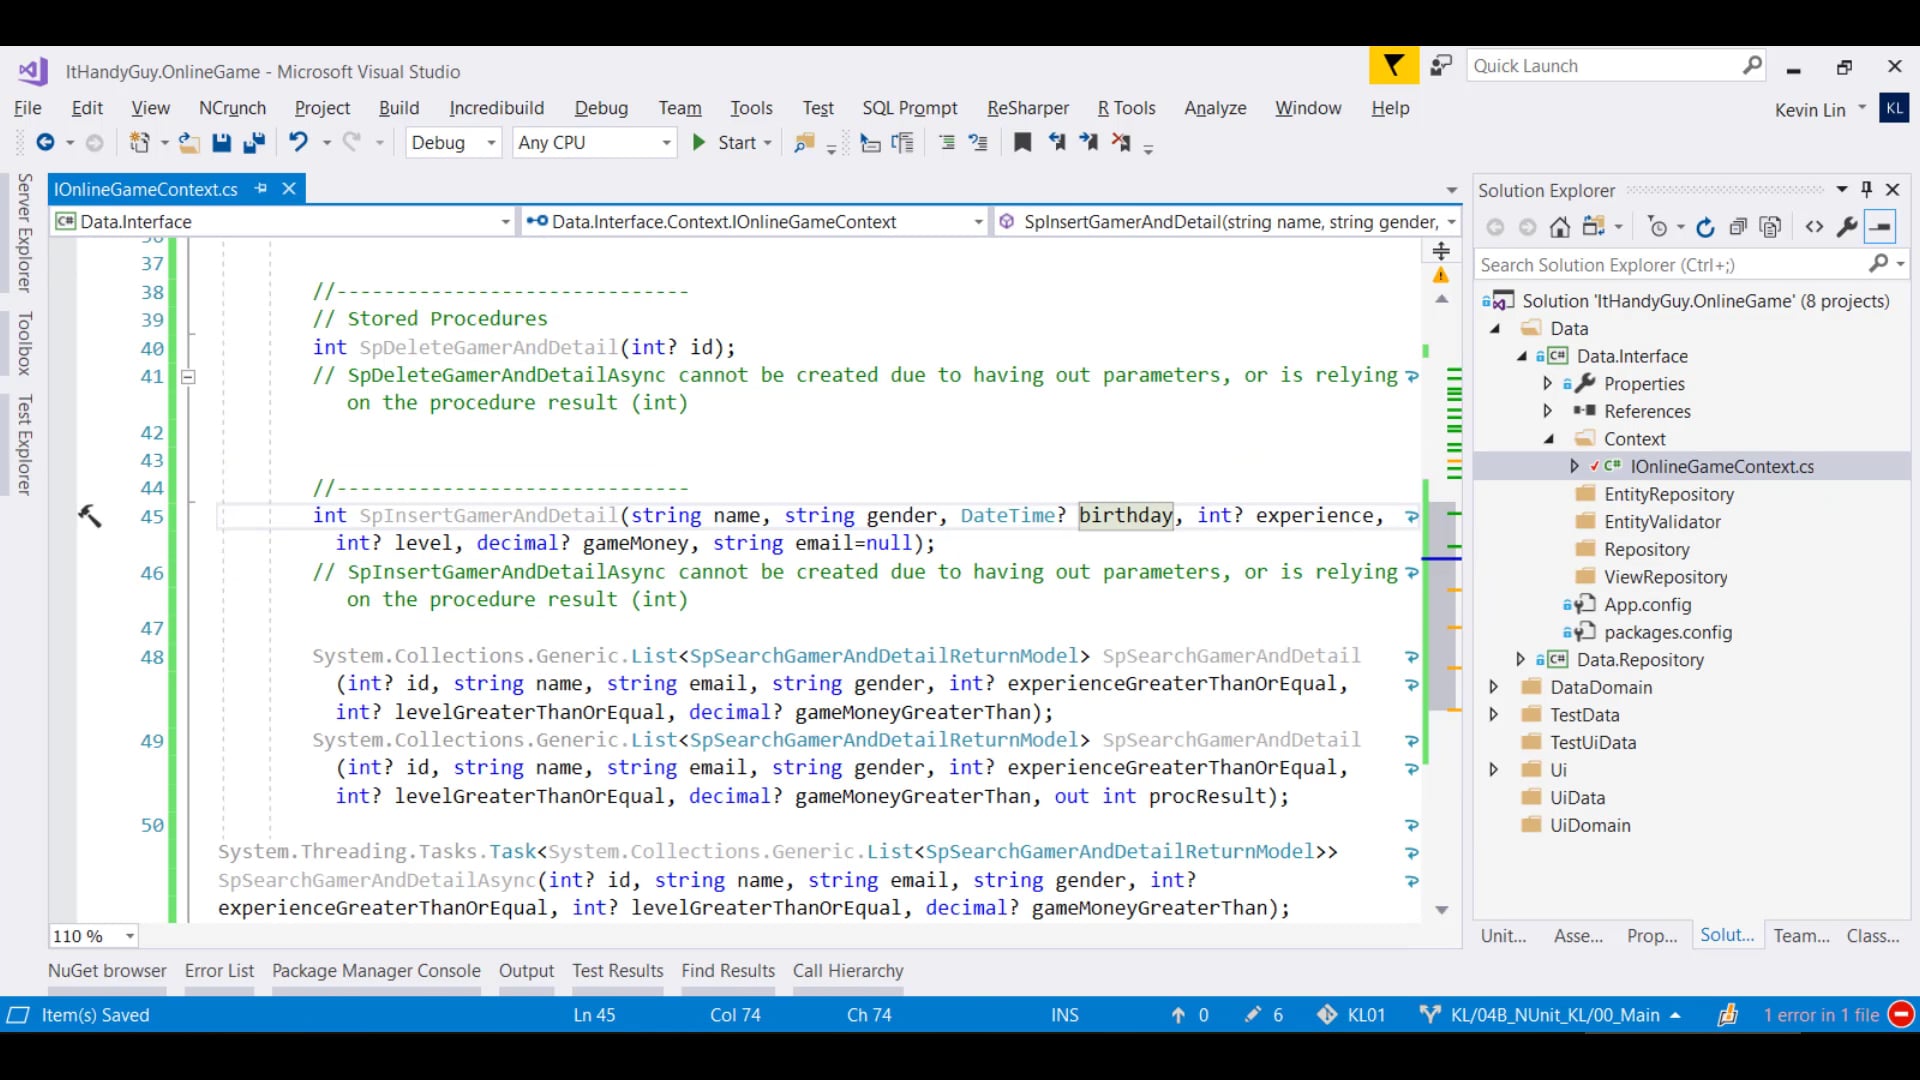Viewport: 1920px width, 1080px height.
Task: Click the Collapse All icon in Solution Explorer
Action: 1738,228
